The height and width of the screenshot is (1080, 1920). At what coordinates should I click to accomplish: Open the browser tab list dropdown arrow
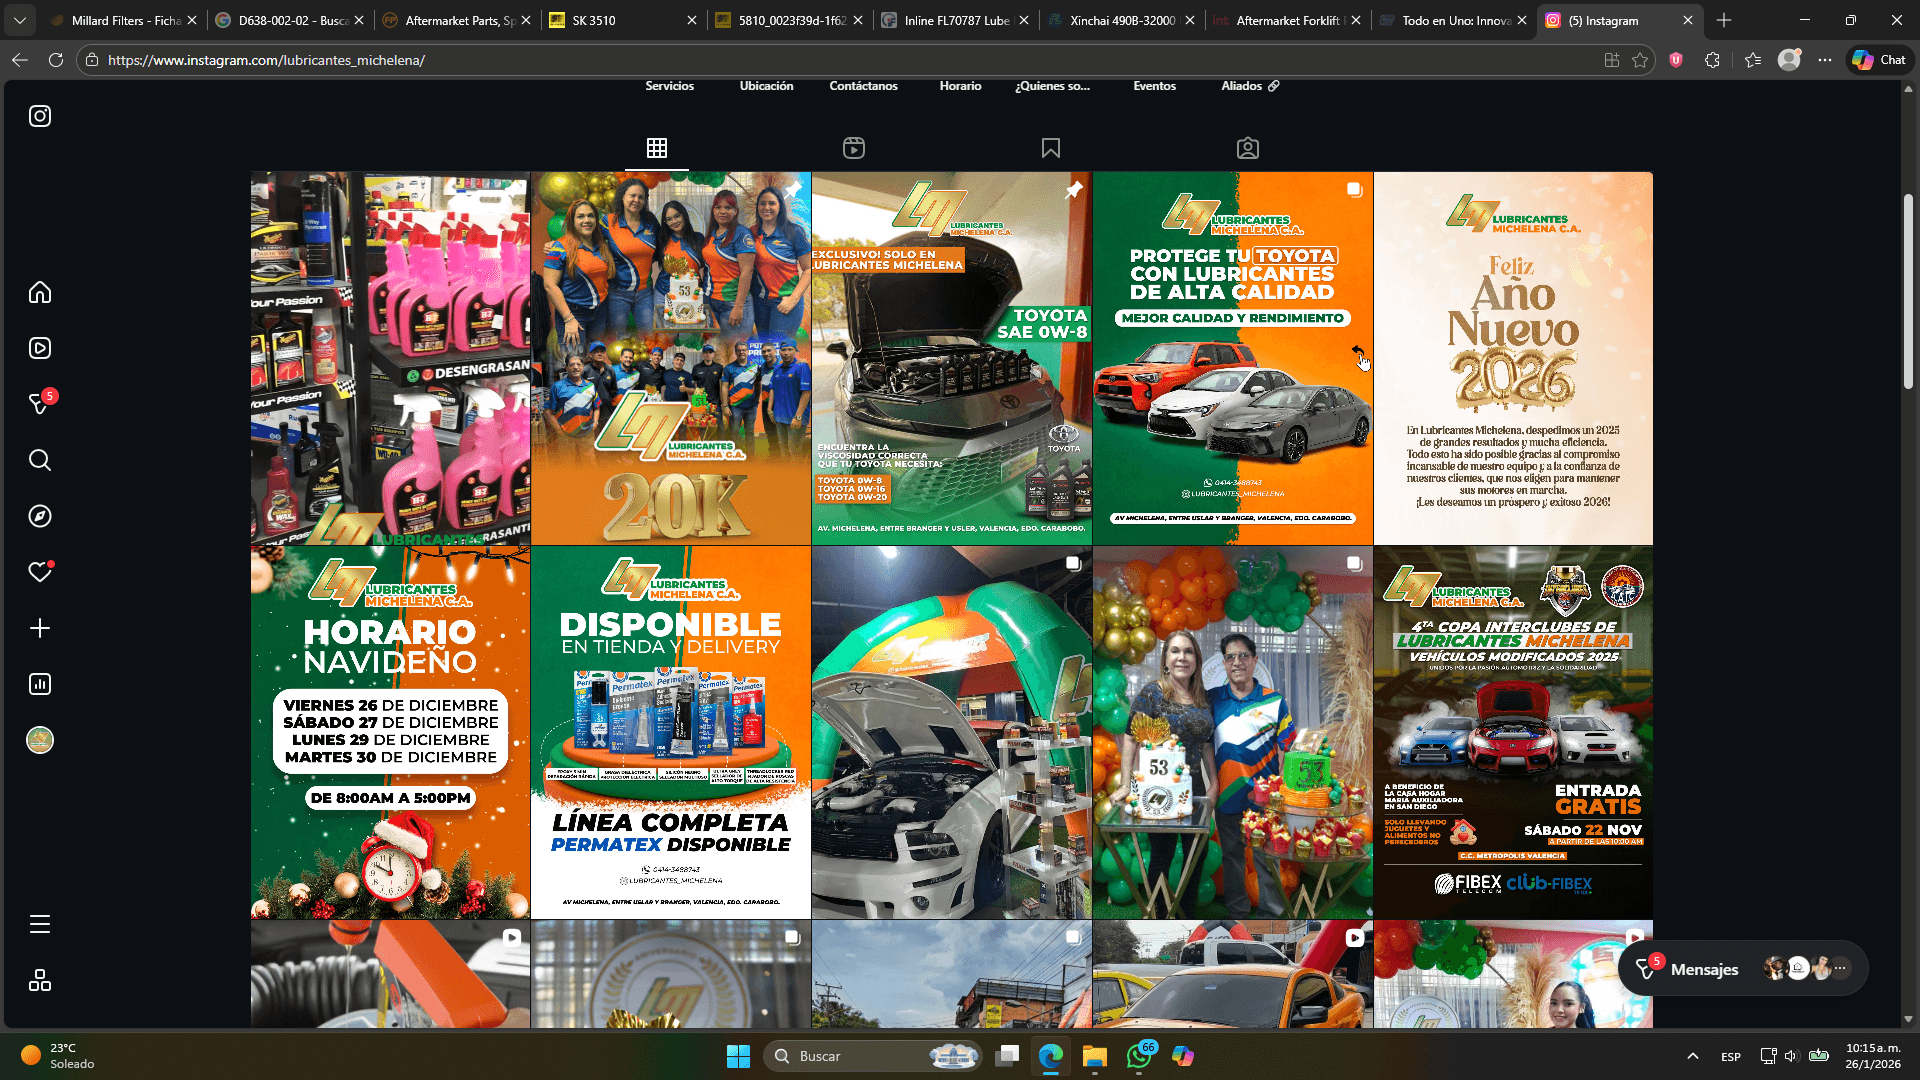pyautogui.click(x=20, y=20)
